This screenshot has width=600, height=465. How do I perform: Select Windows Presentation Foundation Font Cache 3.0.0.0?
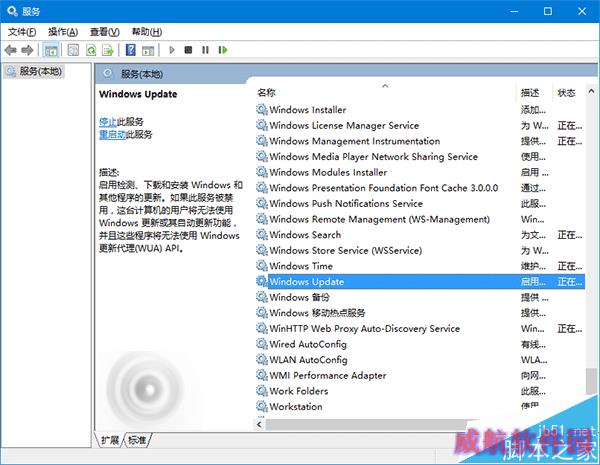click(x=420, y=188)
